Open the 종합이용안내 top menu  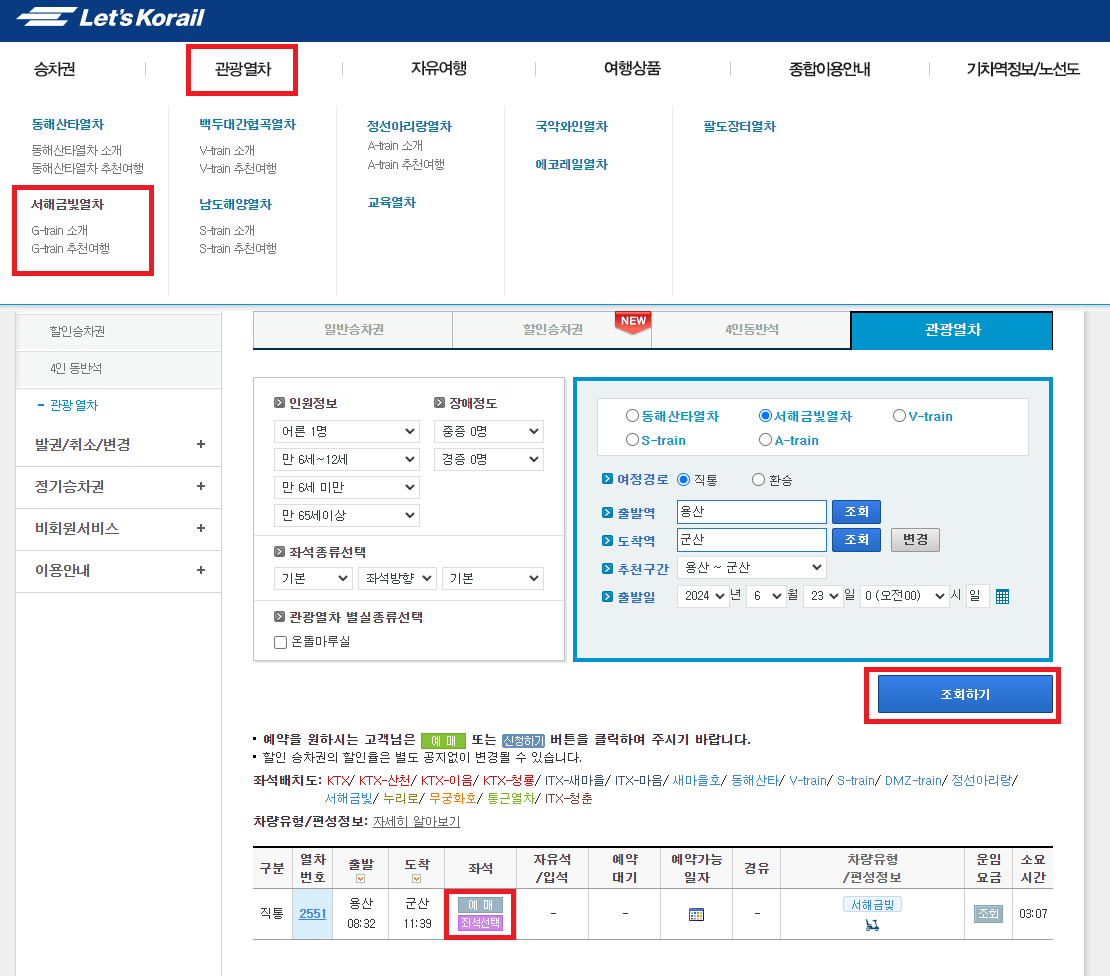(x=830, y=69)
